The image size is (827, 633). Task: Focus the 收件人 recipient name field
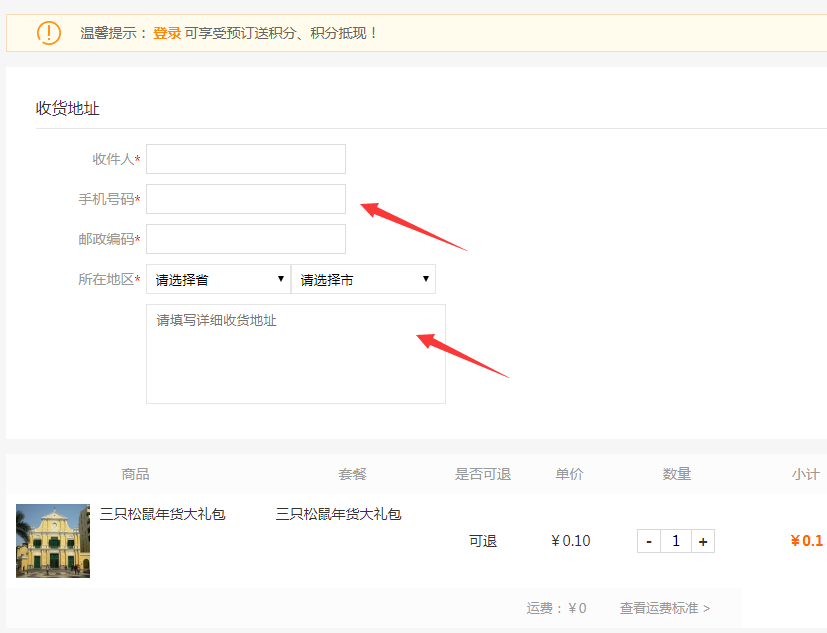[x=246, y=159]
